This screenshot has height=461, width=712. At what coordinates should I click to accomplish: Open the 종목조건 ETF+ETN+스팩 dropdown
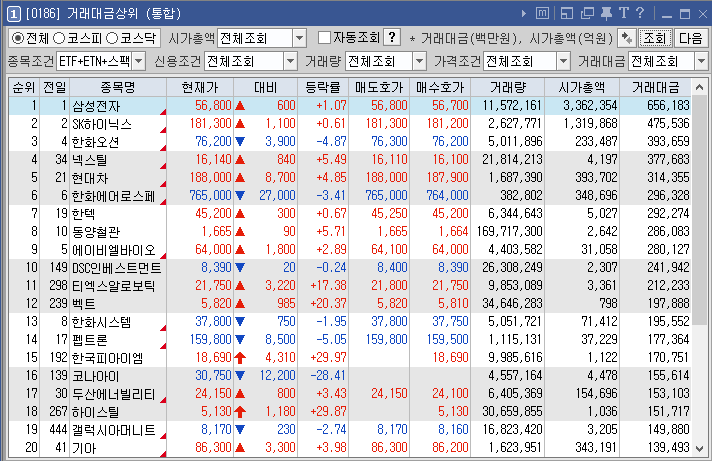(x=139, y=61)
